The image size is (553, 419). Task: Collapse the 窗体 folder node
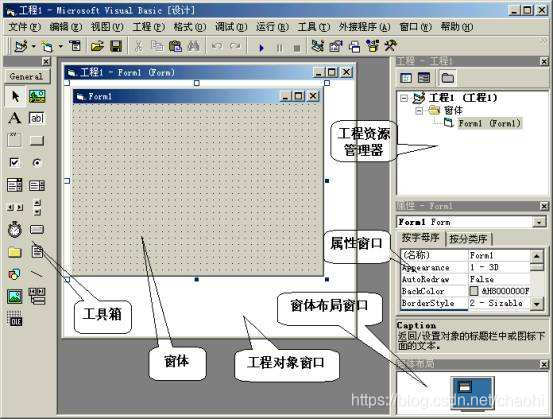tap(419, 111)
